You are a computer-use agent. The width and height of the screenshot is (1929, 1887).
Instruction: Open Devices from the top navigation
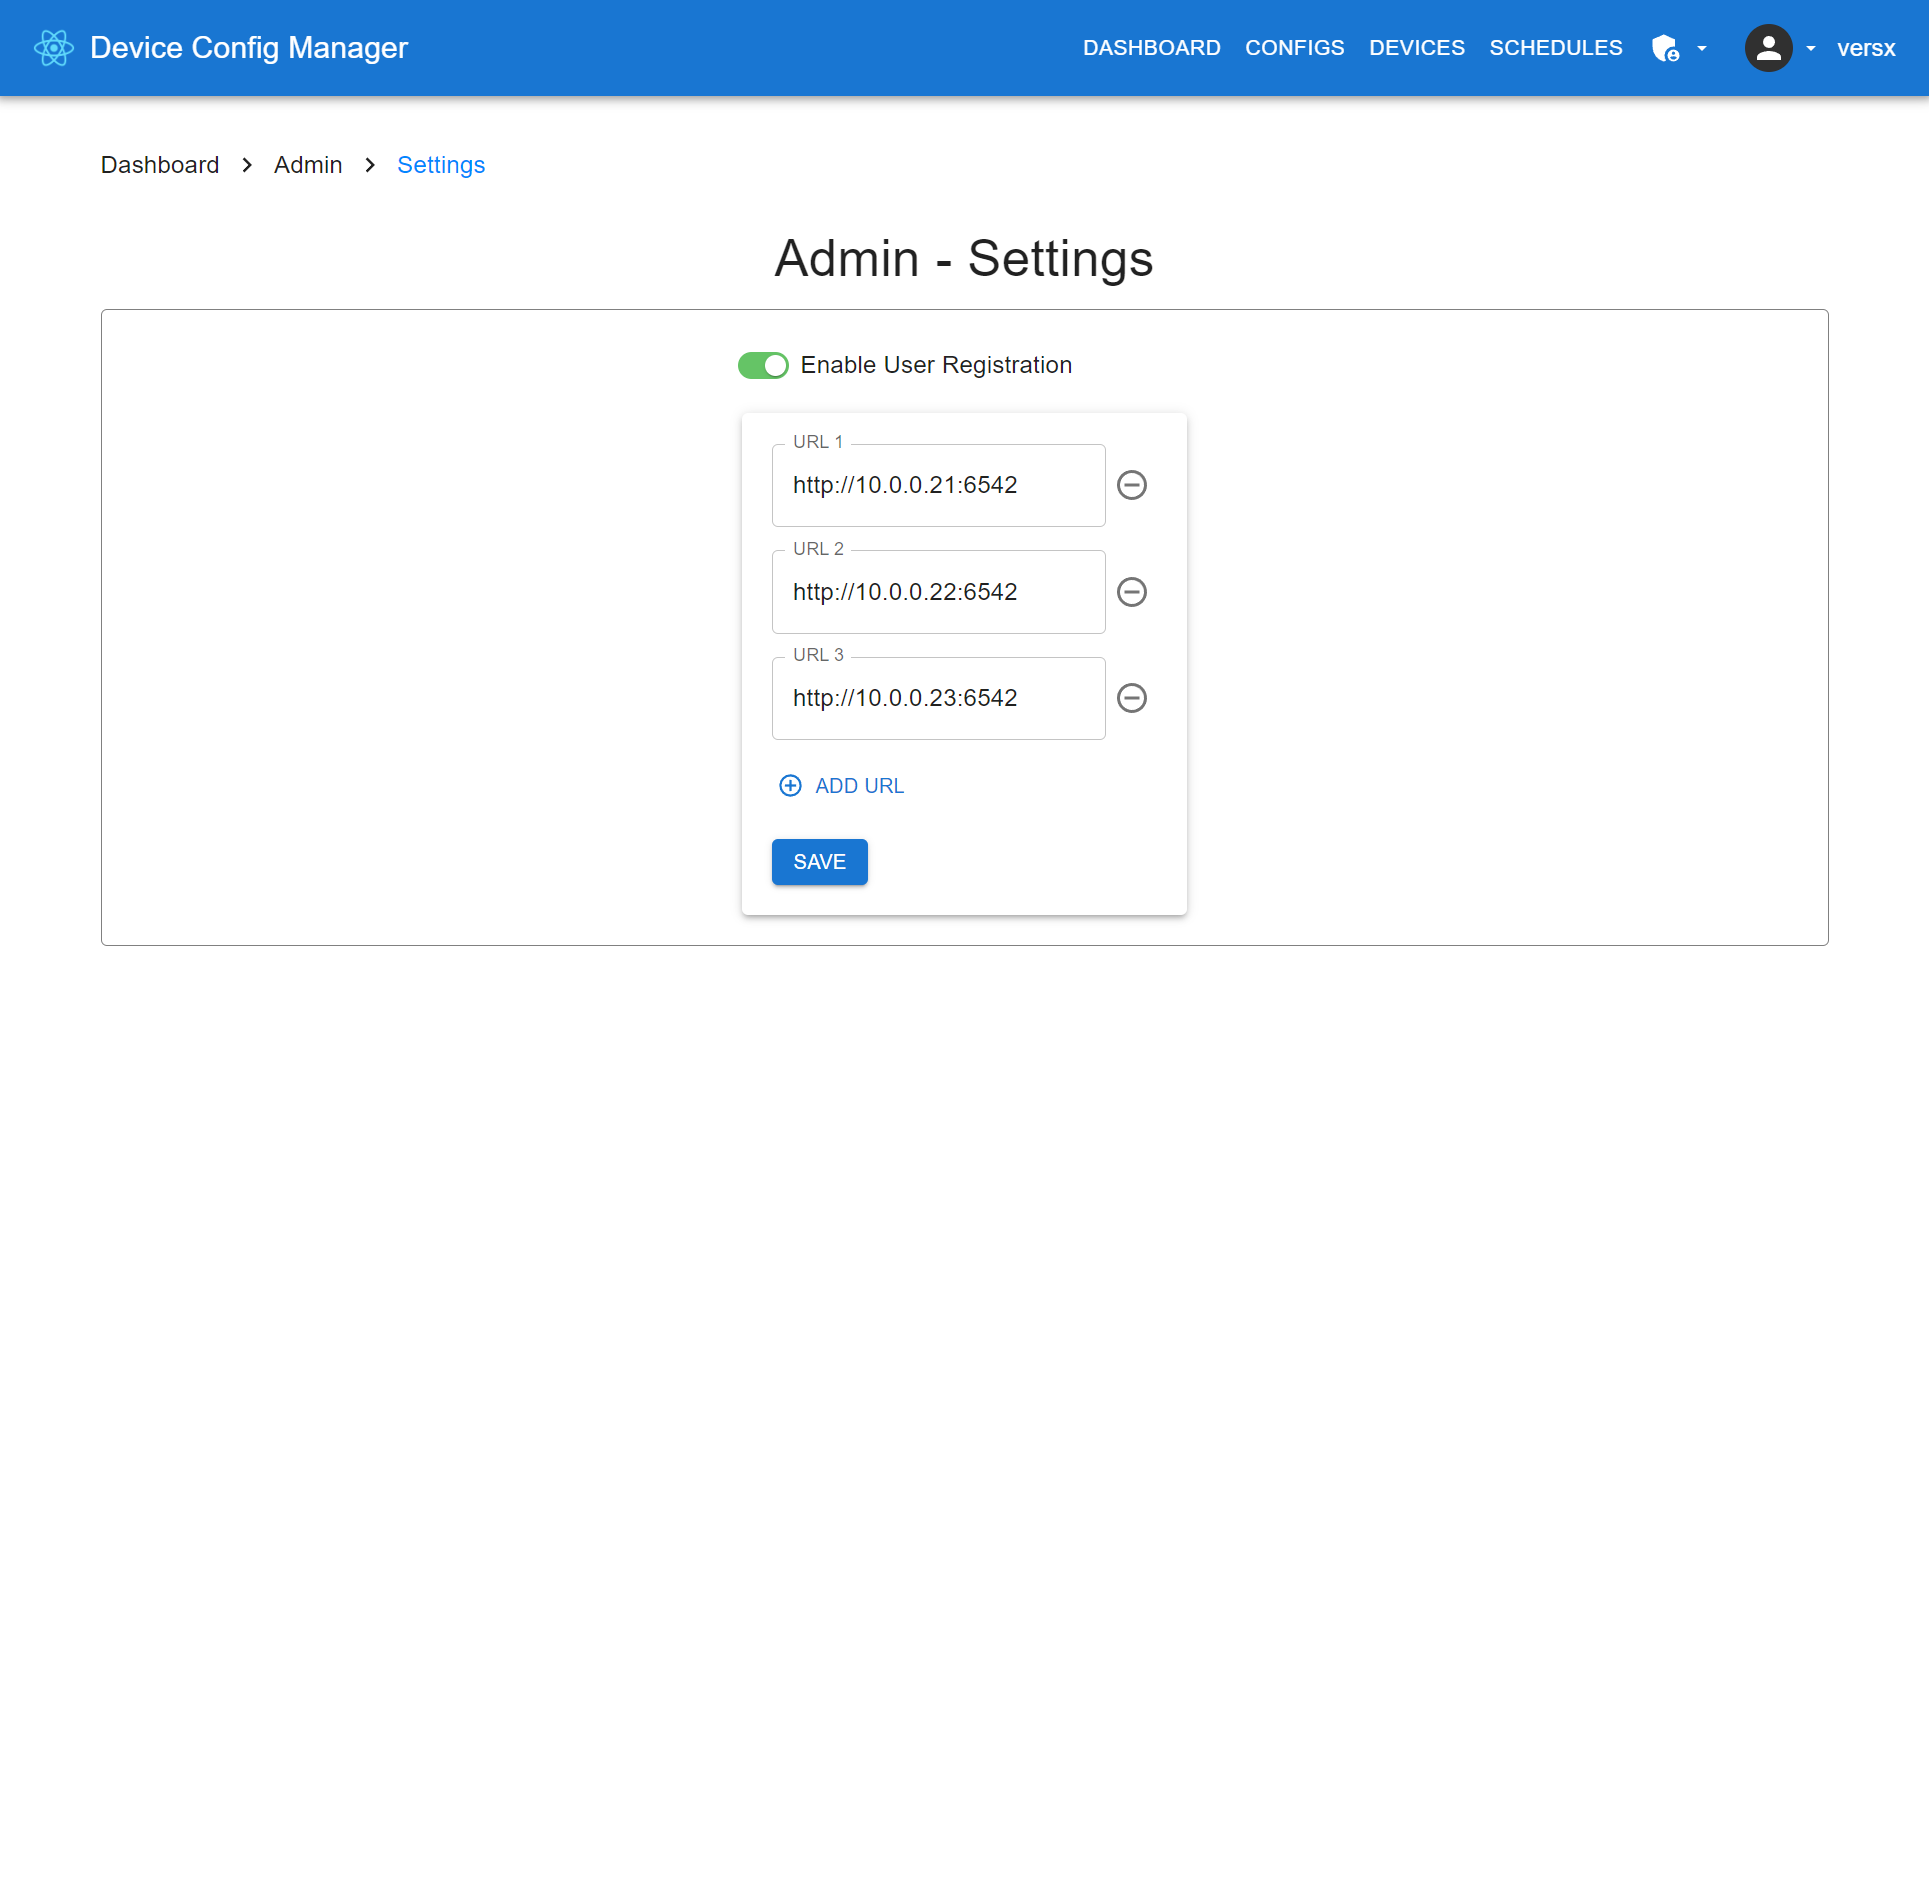[x=1416, y=48]
